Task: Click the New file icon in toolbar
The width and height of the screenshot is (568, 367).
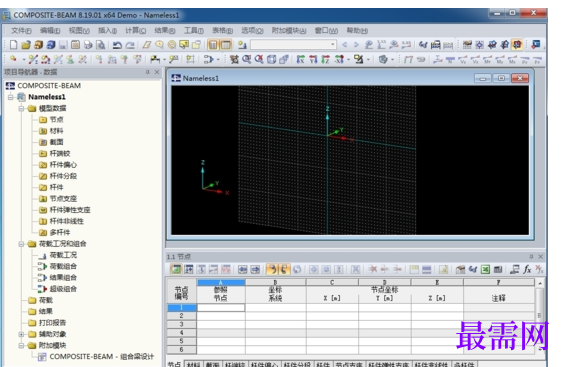Action: pos(13,45)
